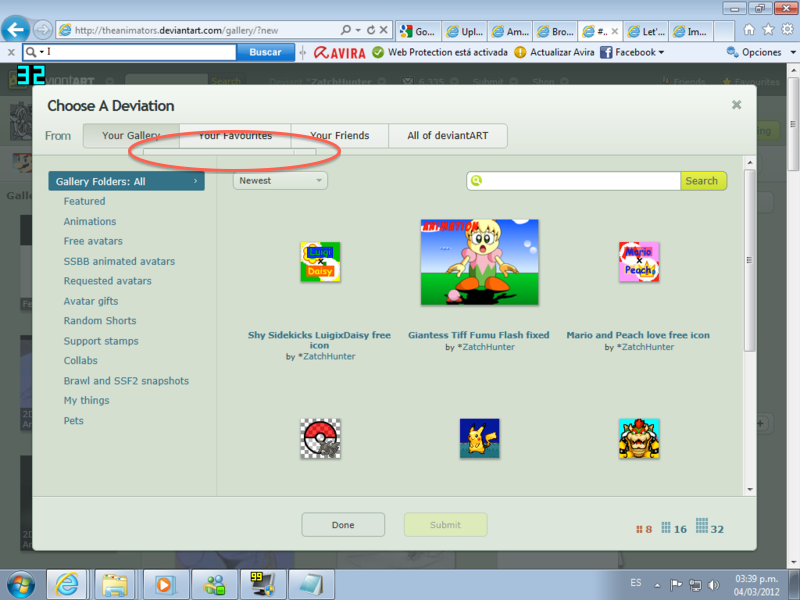This screenshot has width=800, height=600.
Task: Click the Actualizar Avira warning icon
Action: [x=520, y=52]
